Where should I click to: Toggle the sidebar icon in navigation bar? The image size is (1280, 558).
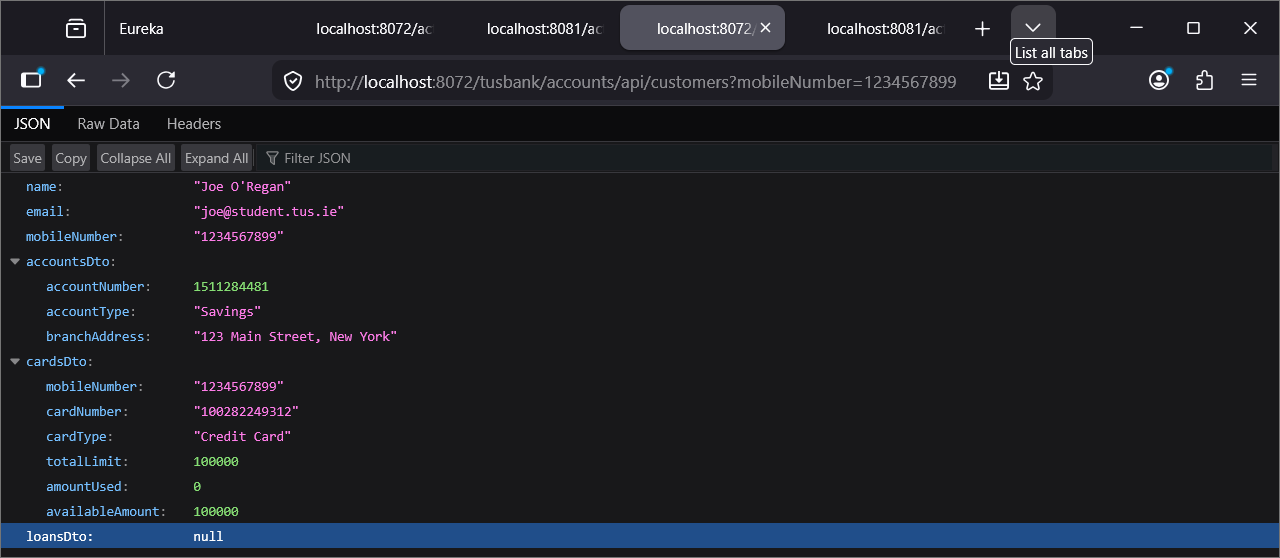click(32, 80)
